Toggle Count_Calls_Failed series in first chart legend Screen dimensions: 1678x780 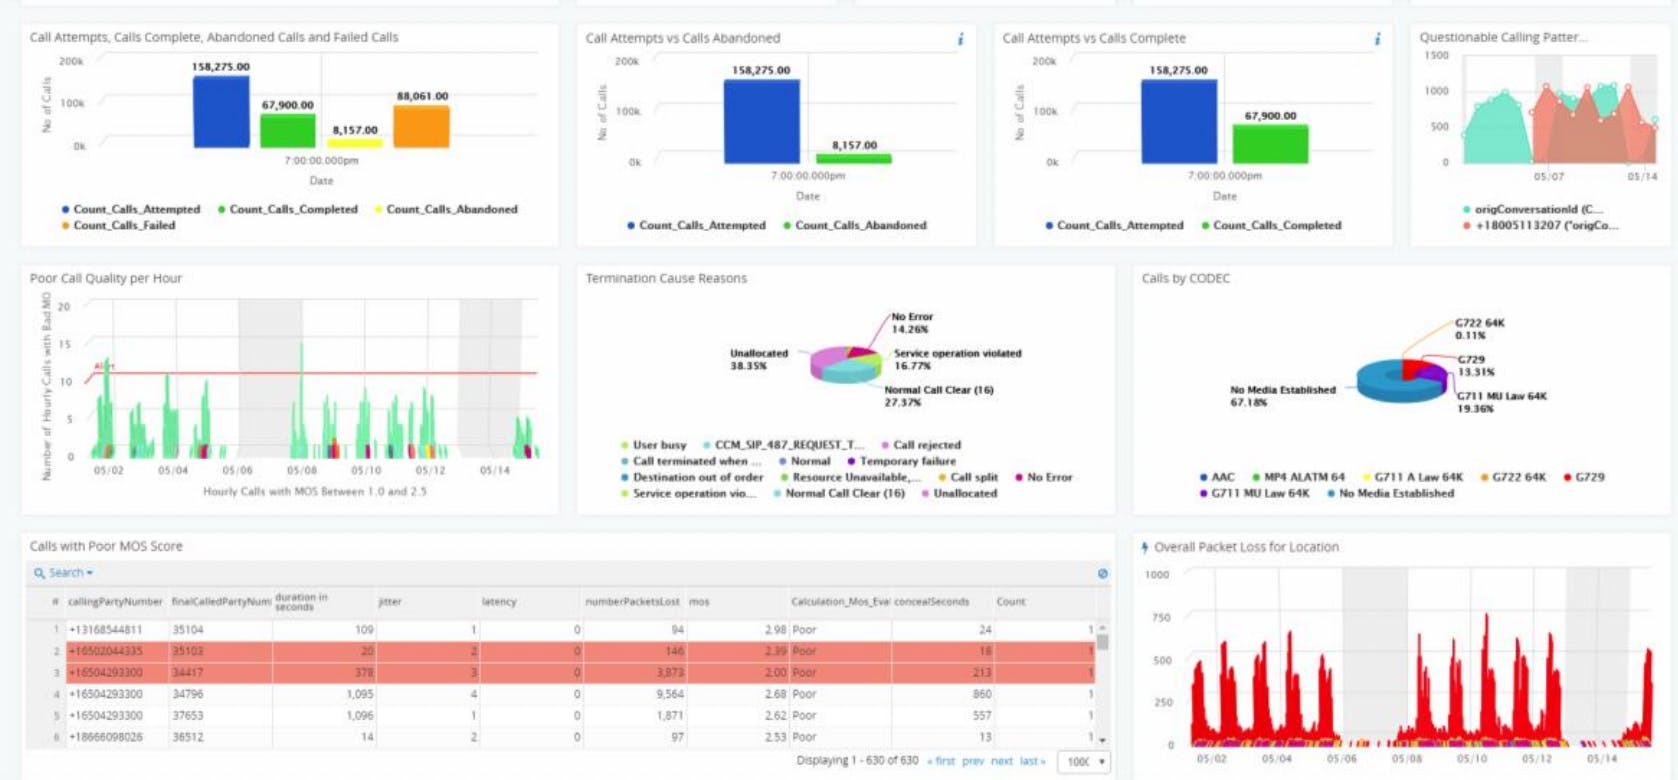coord(123,226)
